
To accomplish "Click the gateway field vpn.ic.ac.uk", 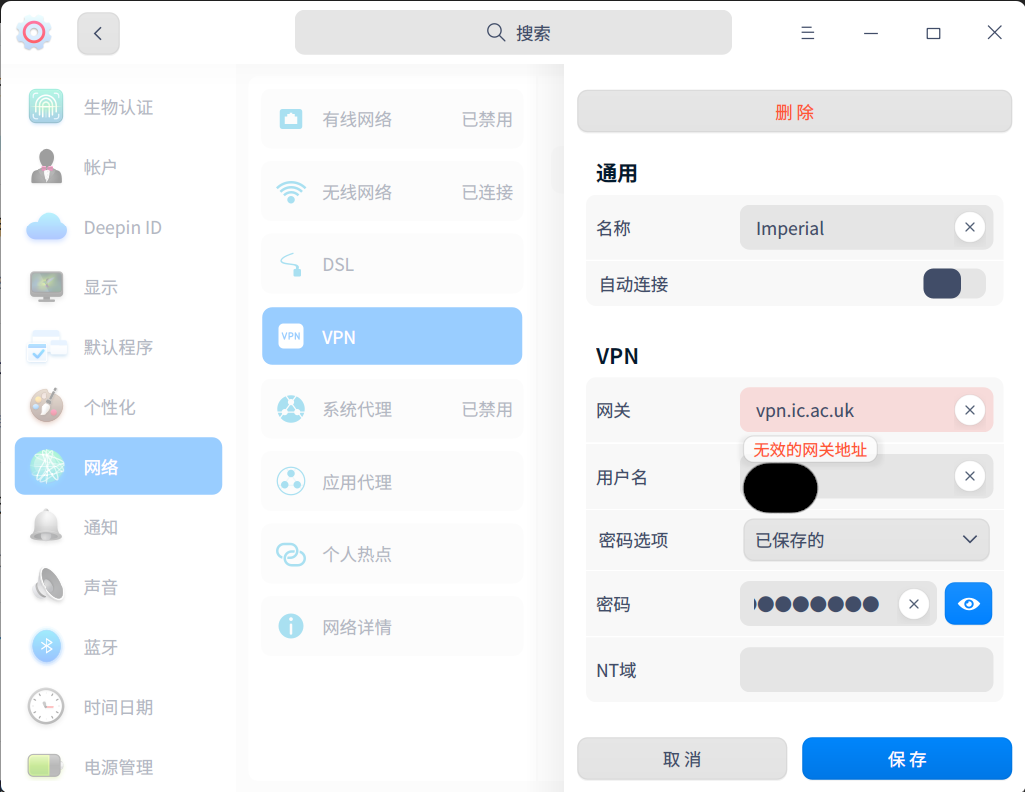I will click(866, 410).
